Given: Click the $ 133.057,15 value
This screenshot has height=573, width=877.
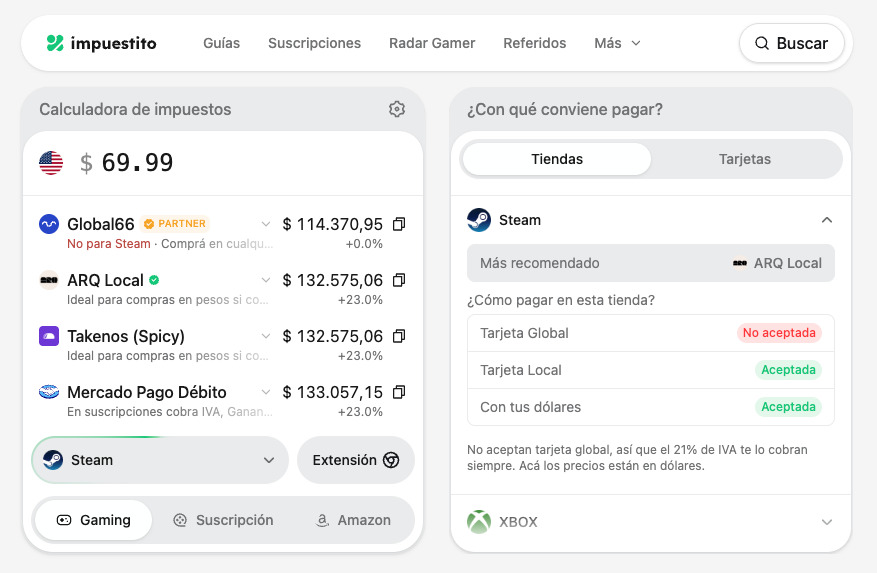Looking at the screenshot, I should [333, 392].
